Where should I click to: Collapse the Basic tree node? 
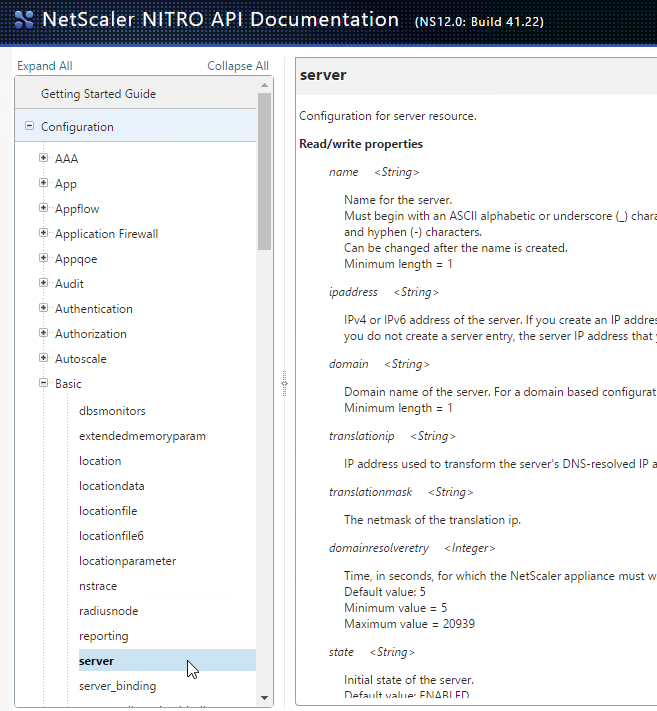click(x=44, y=383)
